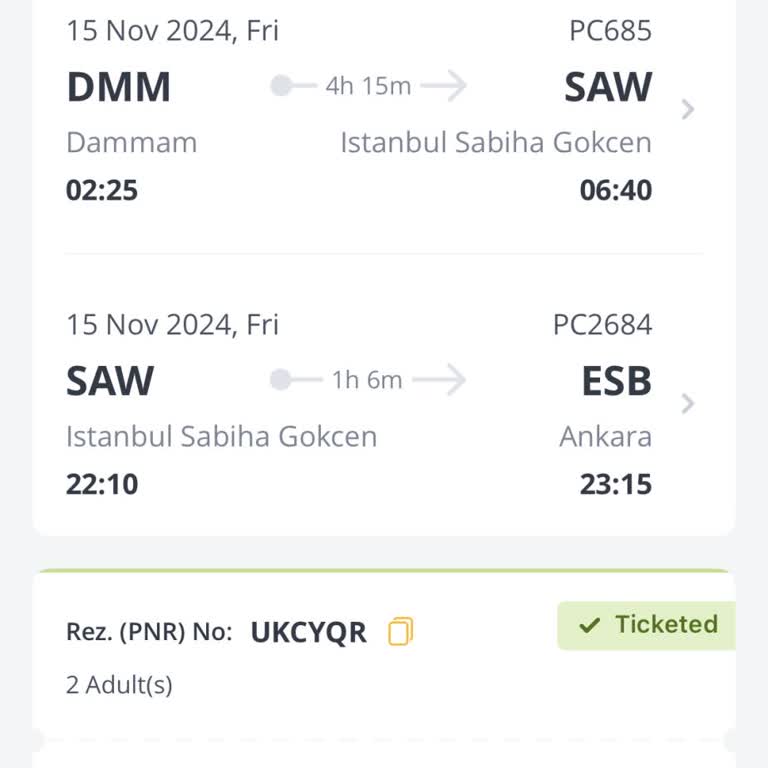This screenshot has height=768, width=768.
Task: Tap flight number PC2684
Action: [x=602, y=325]
